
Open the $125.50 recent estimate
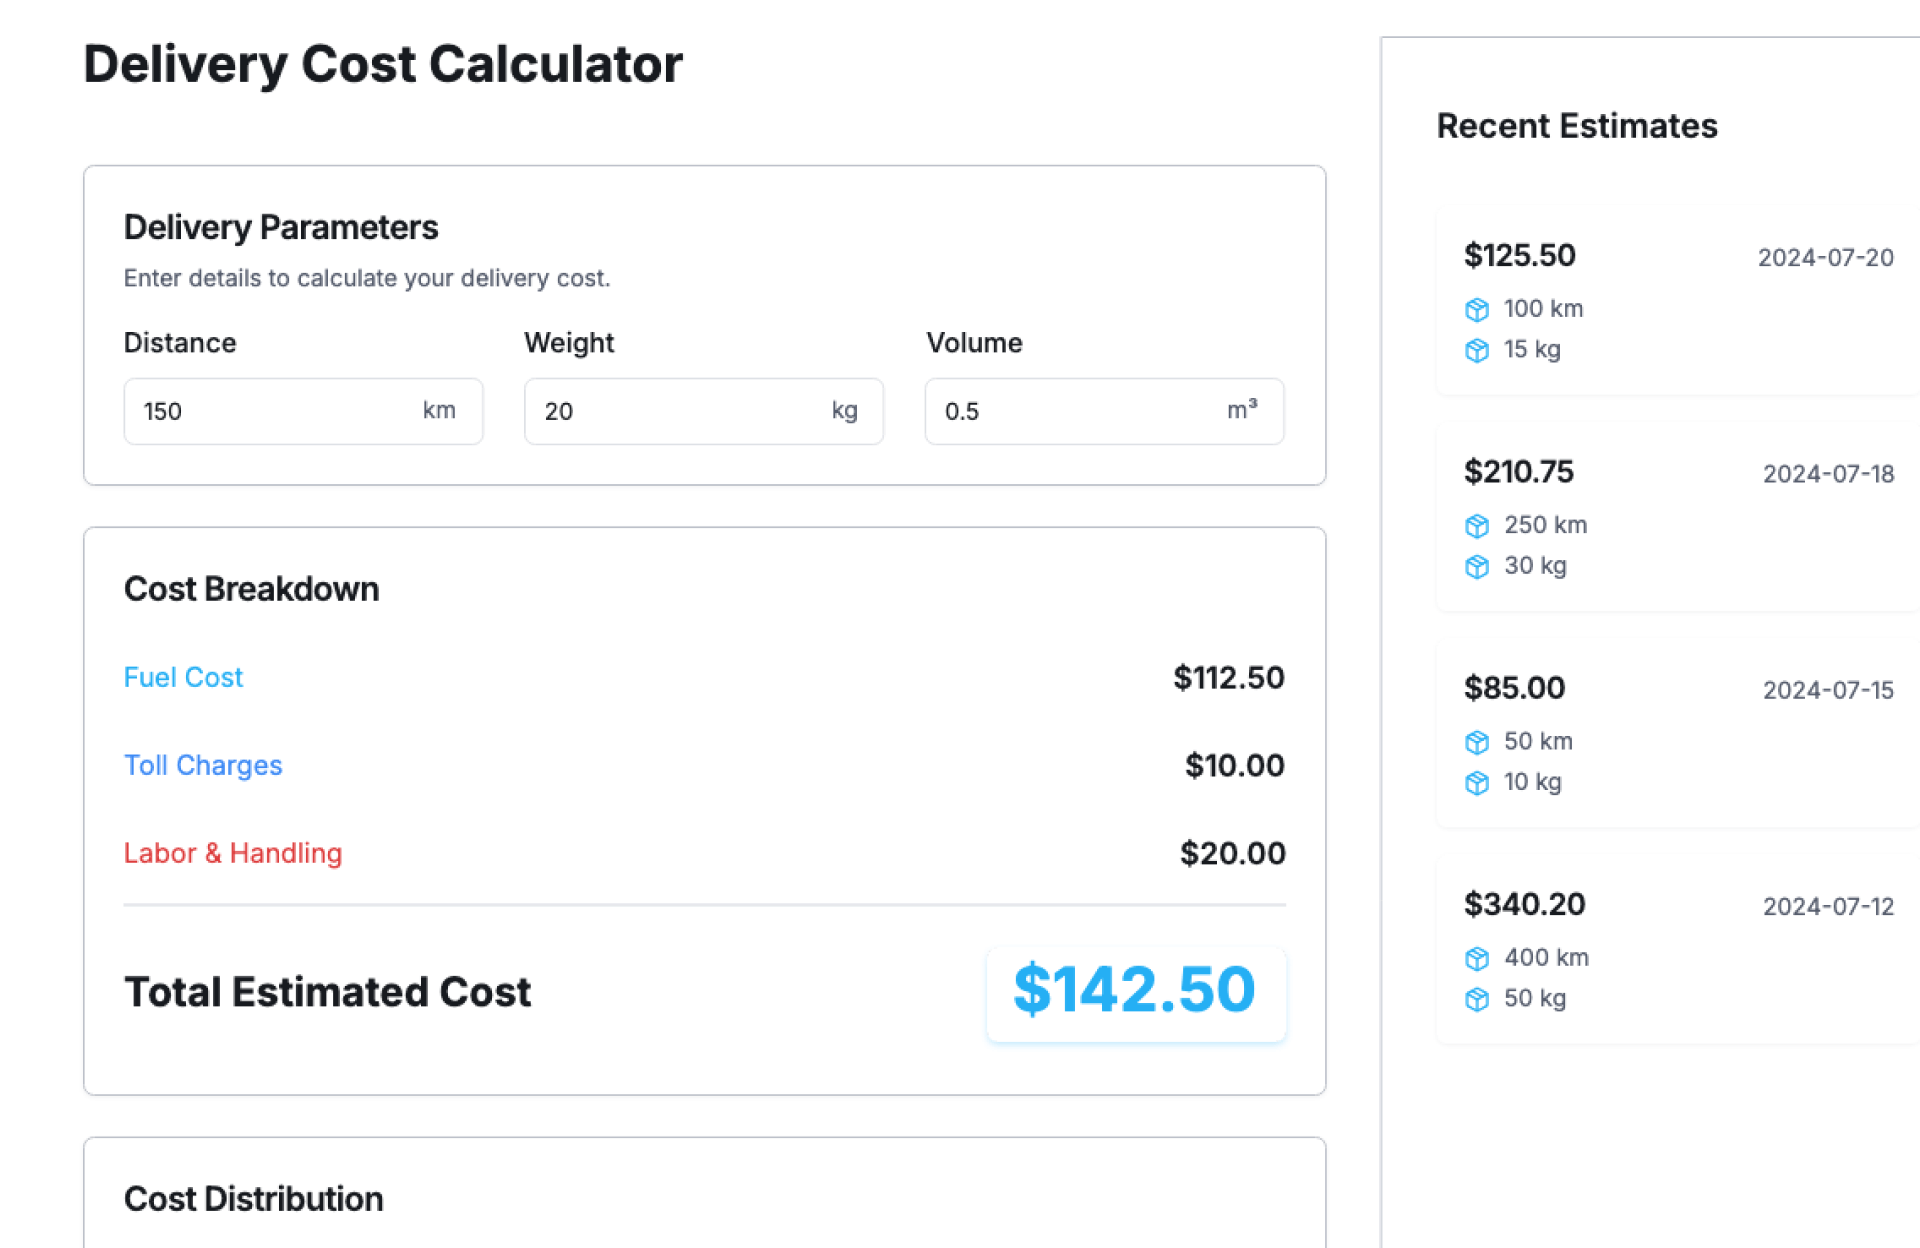[1678, 300]
